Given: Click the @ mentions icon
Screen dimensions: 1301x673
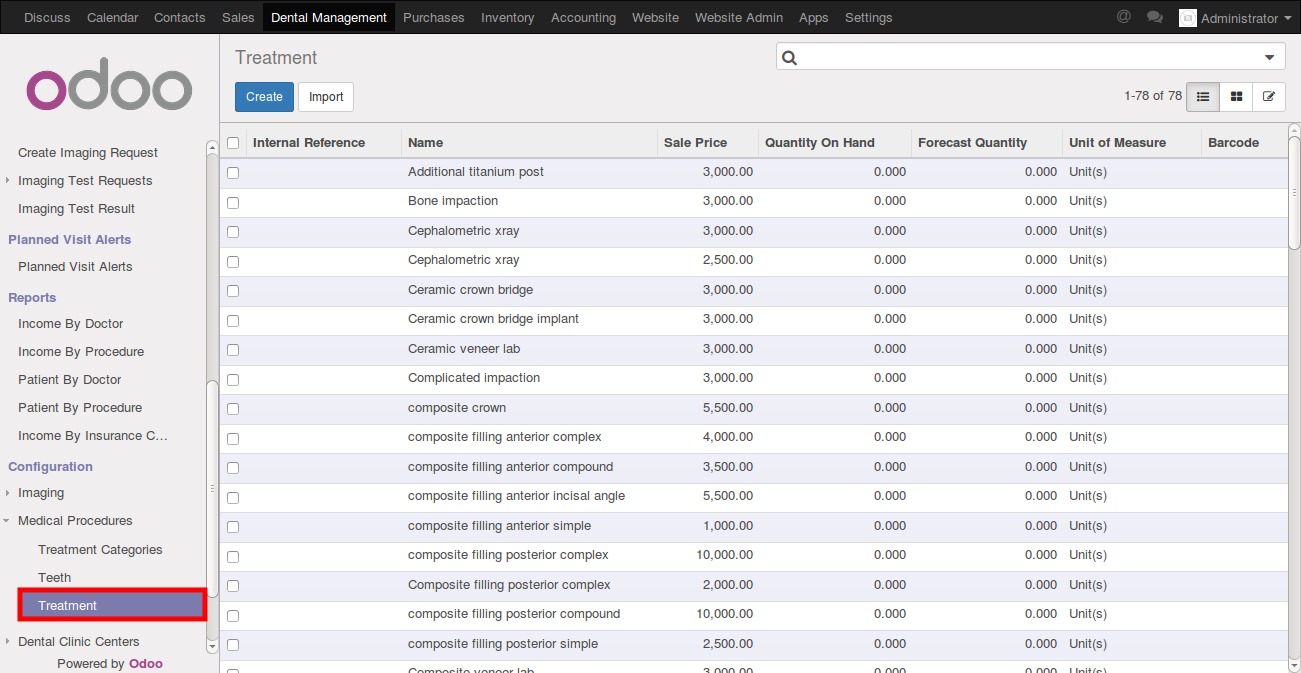Looking at the screenshot, I should (x=1123, y=18).
